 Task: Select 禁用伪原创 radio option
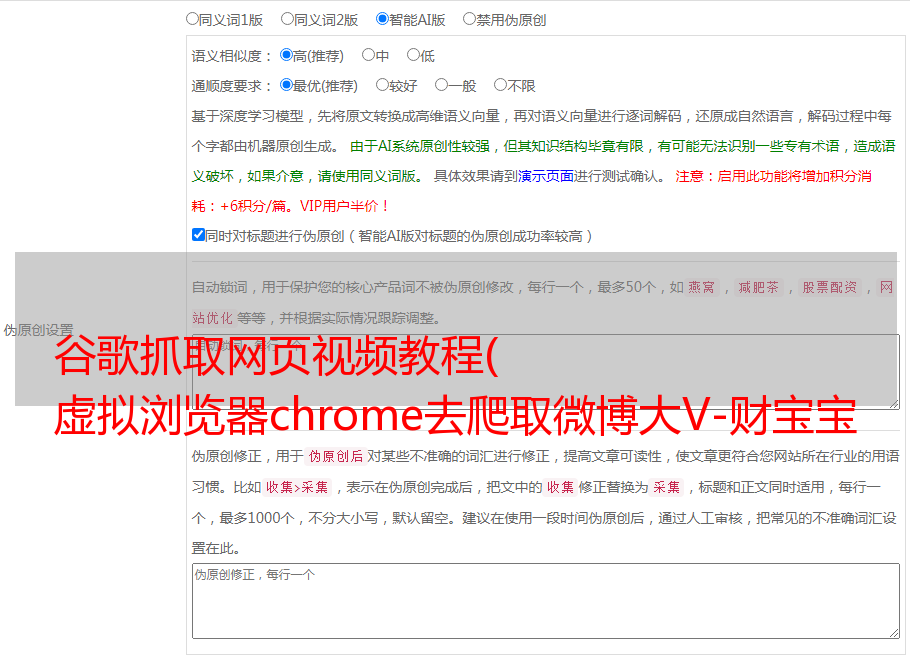(469, 19)
